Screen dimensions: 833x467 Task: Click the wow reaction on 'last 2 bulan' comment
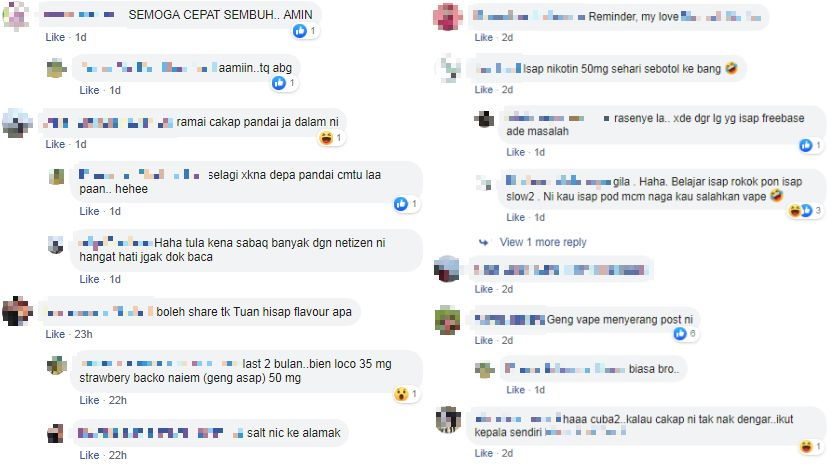[x=402, y=394]
